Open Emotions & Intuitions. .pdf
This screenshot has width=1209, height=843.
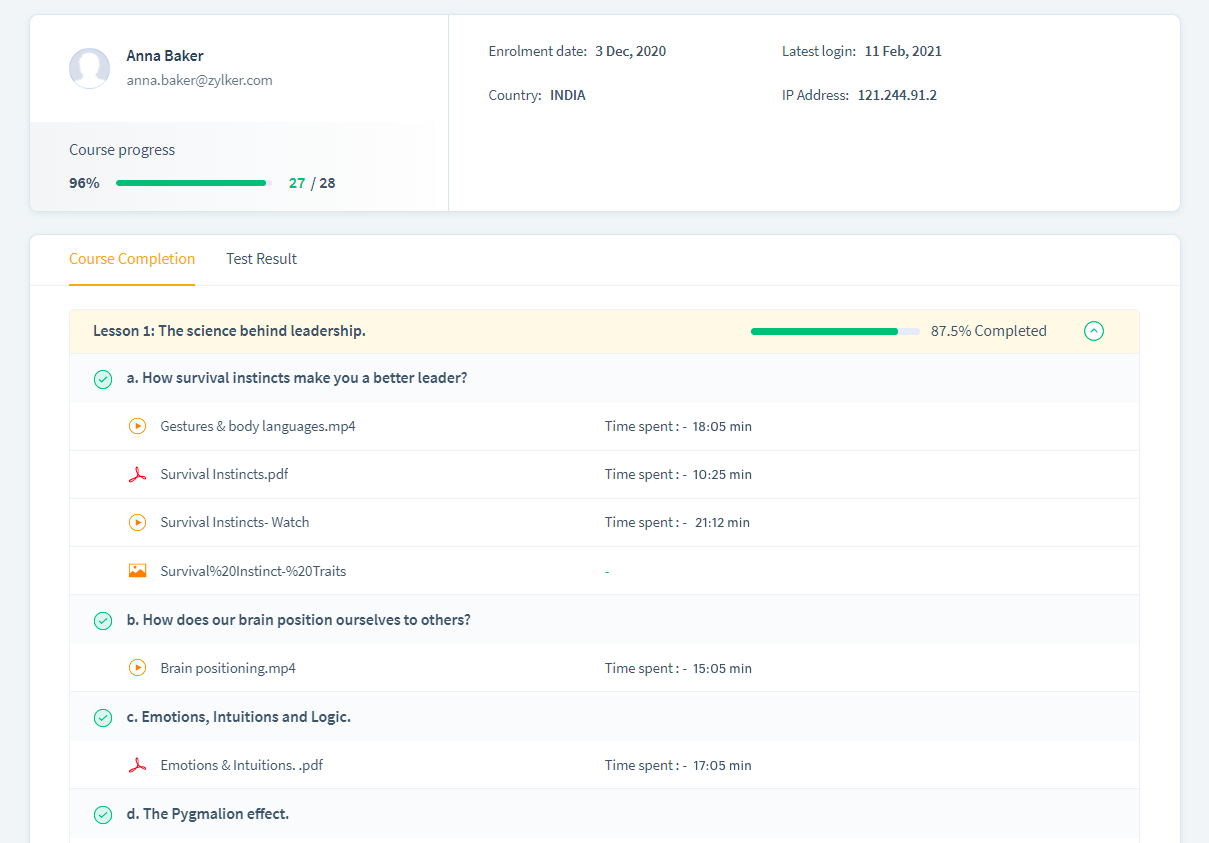(x=241, y=765)
